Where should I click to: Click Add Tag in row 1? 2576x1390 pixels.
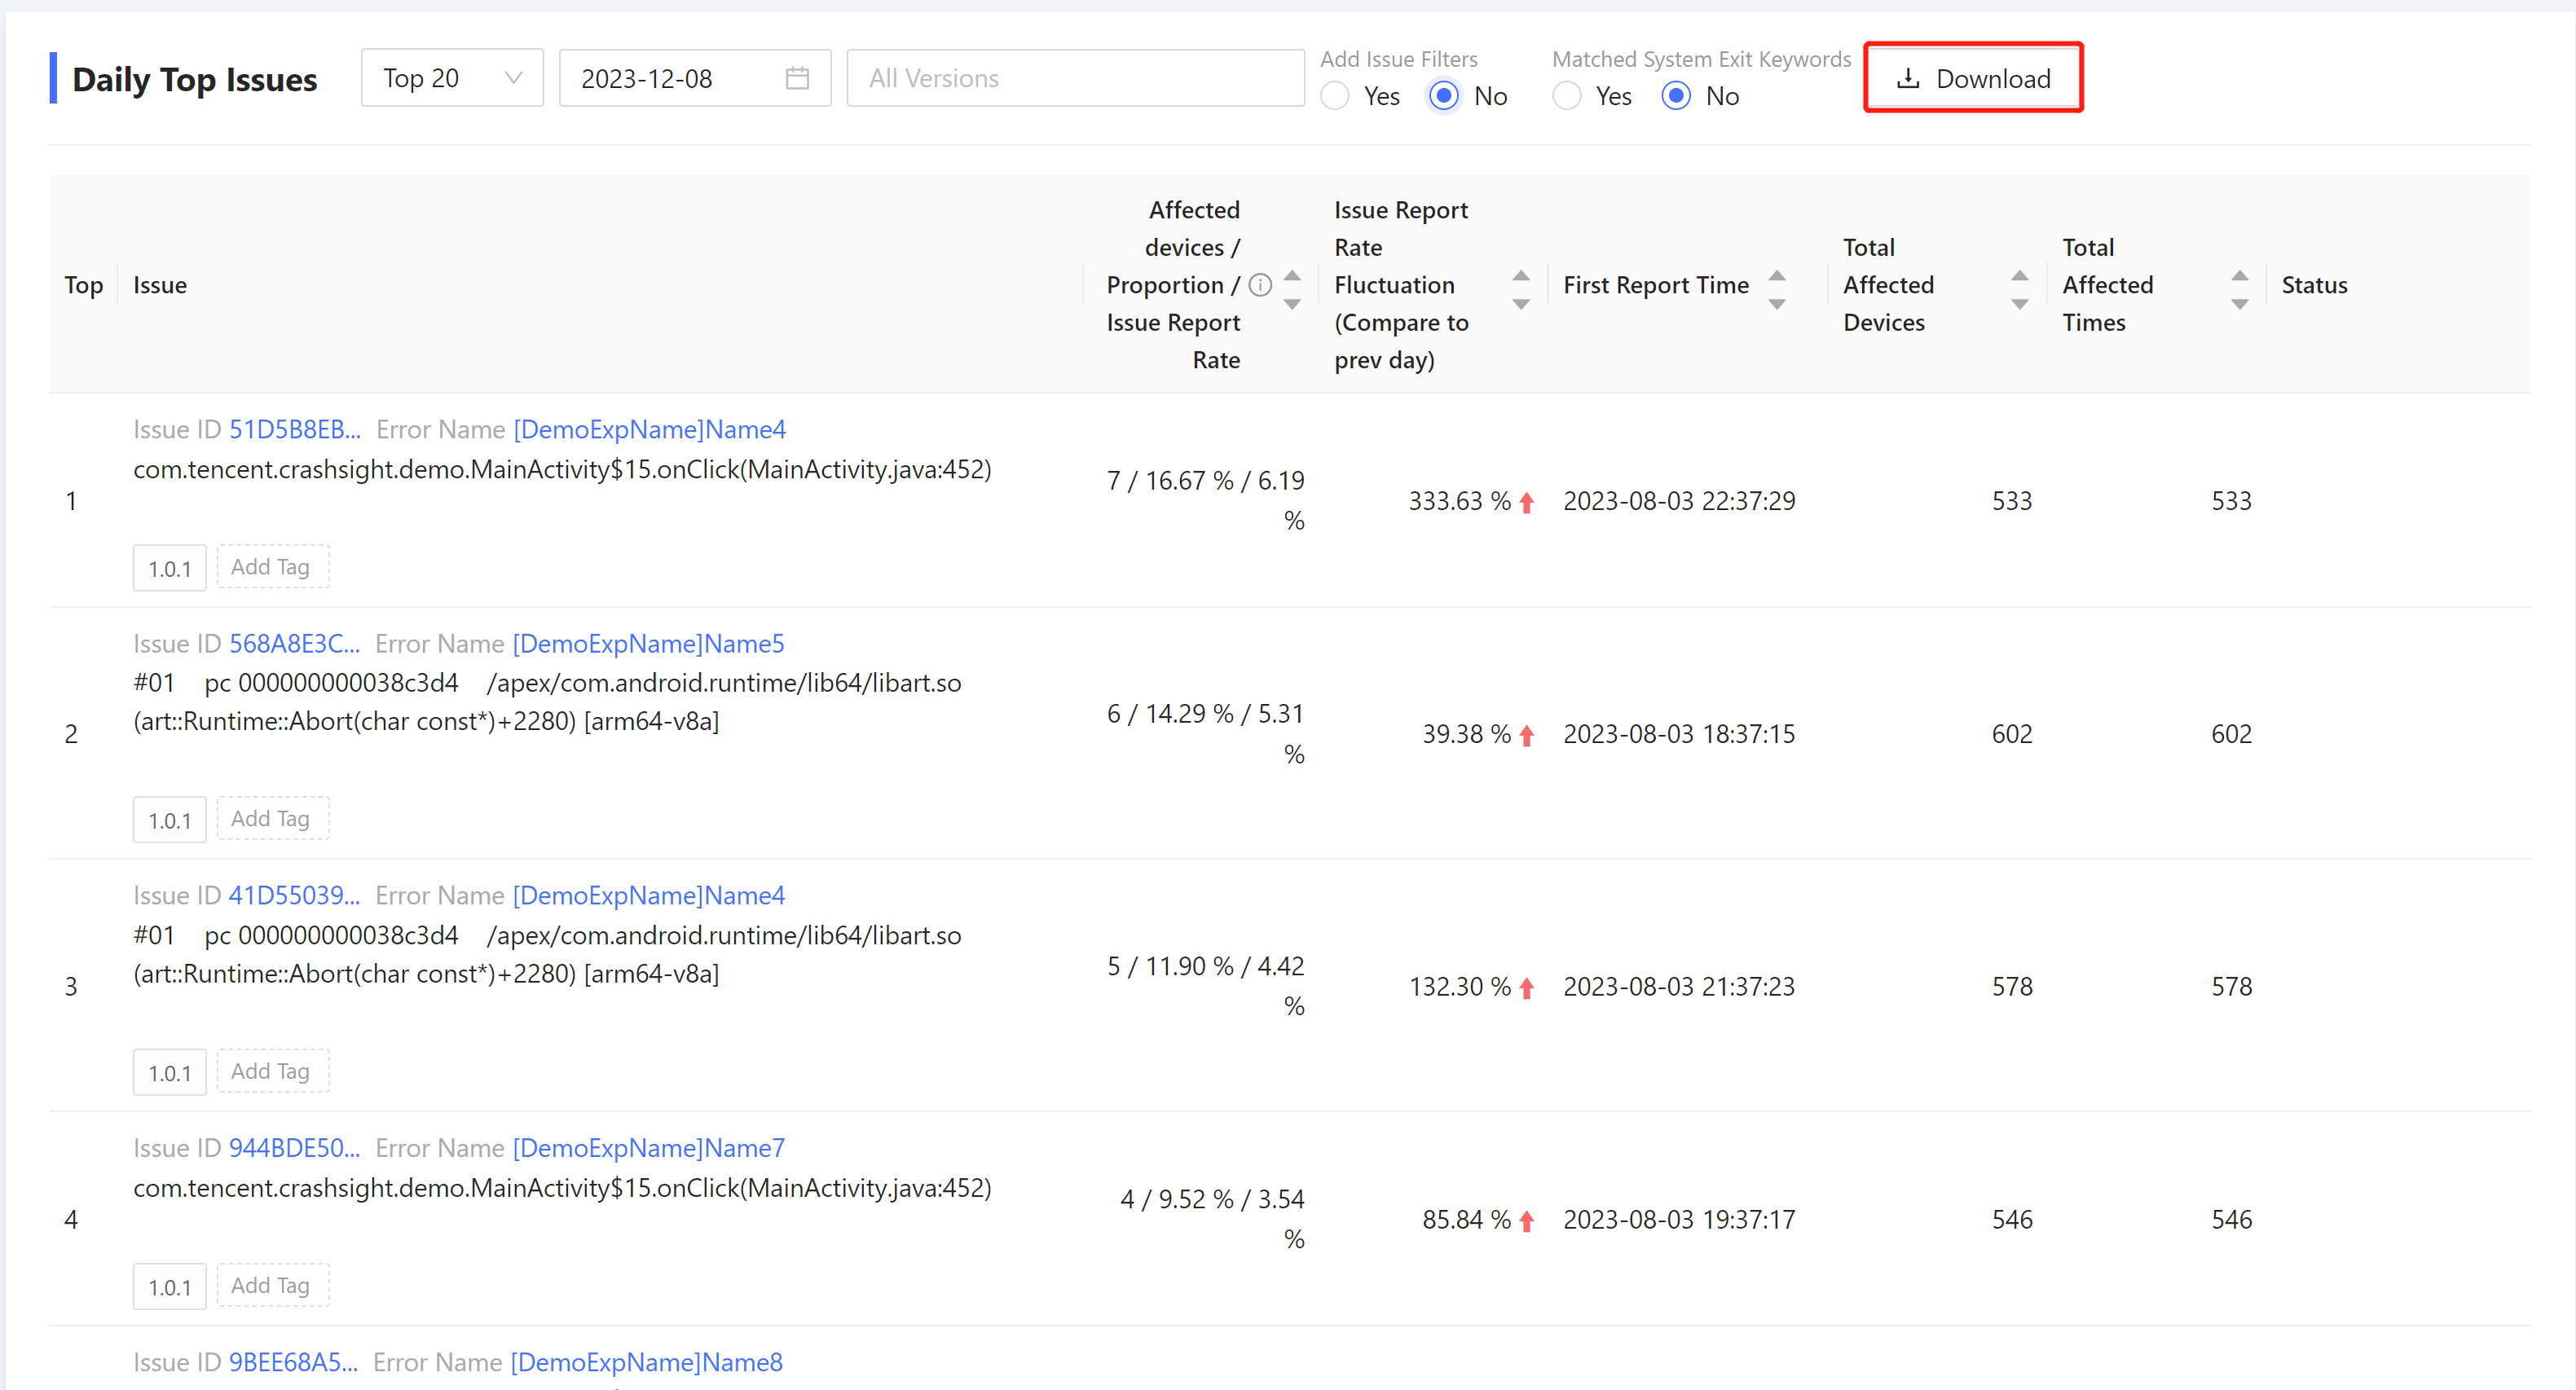[272, 567]
